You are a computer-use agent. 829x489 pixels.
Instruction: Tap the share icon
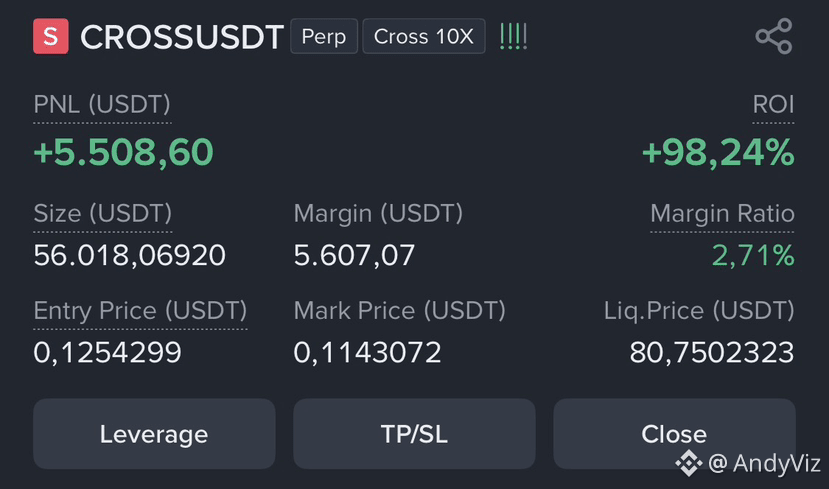tap(774, 36)
